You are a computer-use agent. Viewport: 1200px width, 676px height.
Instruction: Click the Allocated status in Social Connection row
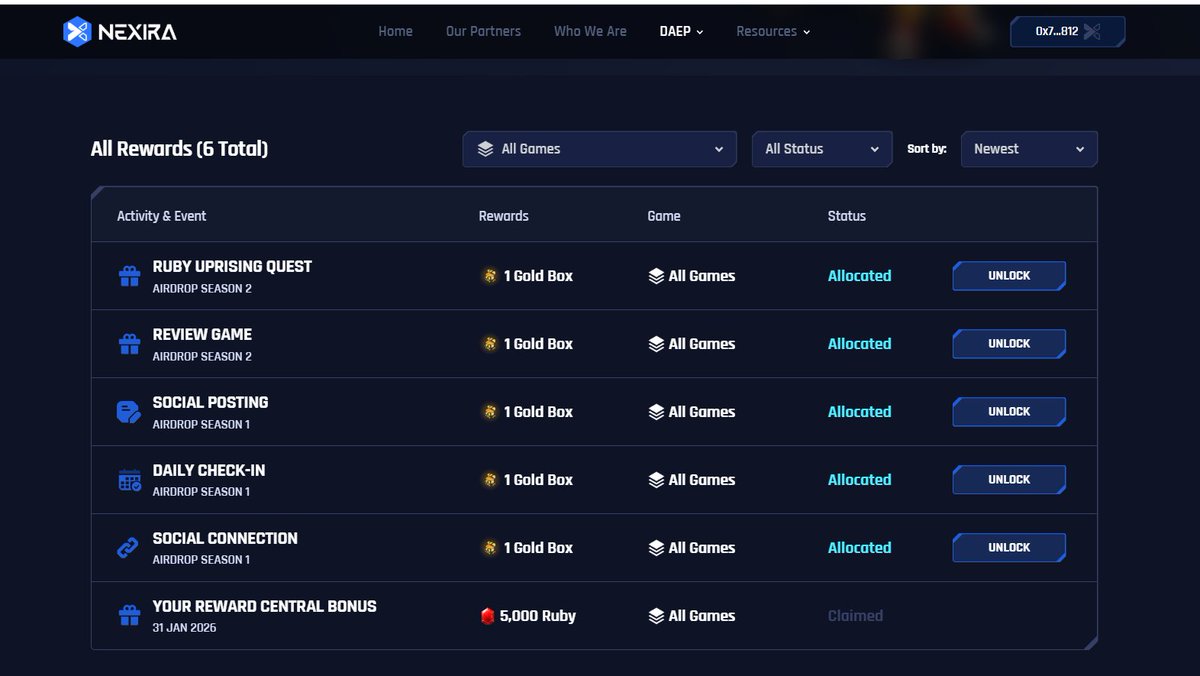[859, 548]
